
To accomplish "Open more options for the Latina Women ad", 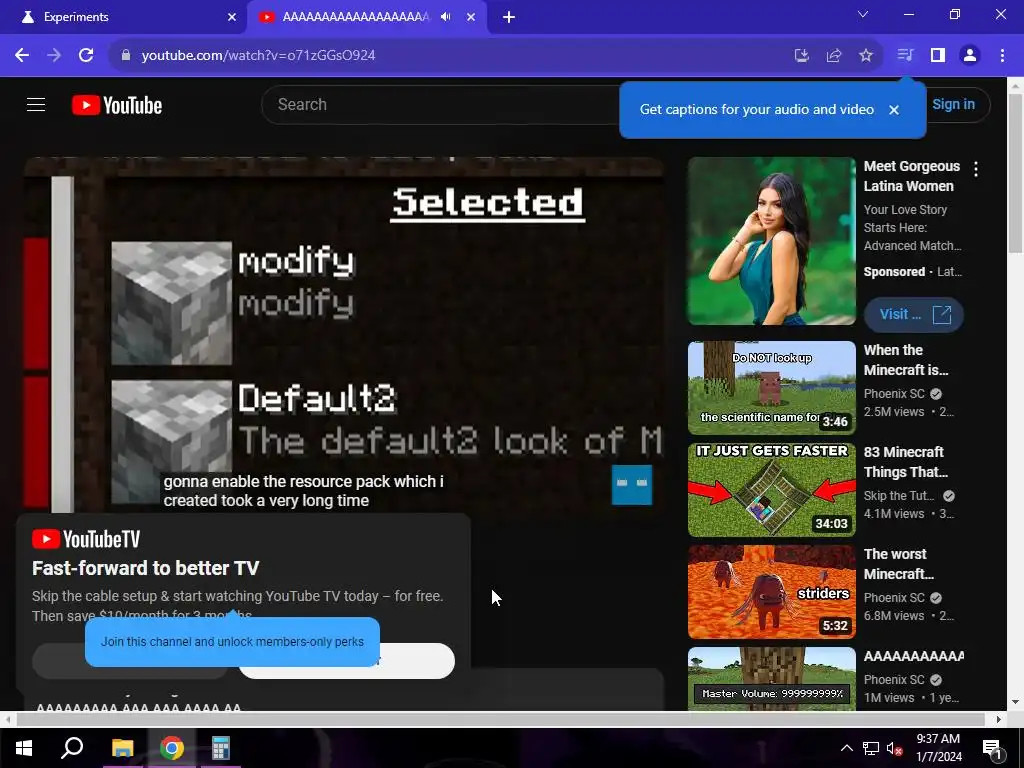I will 976,169.
